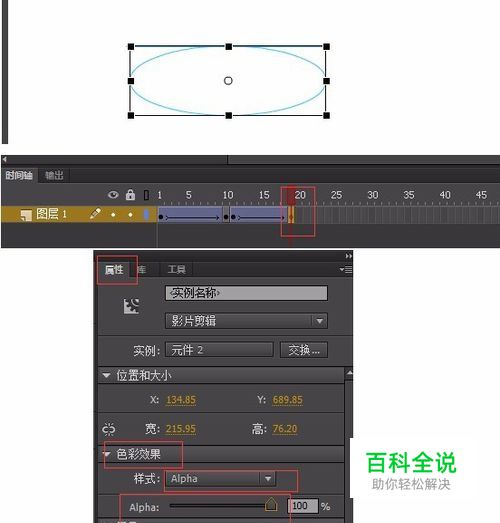
Task: Click the Y value 689.85
Action: click(288, 400)
